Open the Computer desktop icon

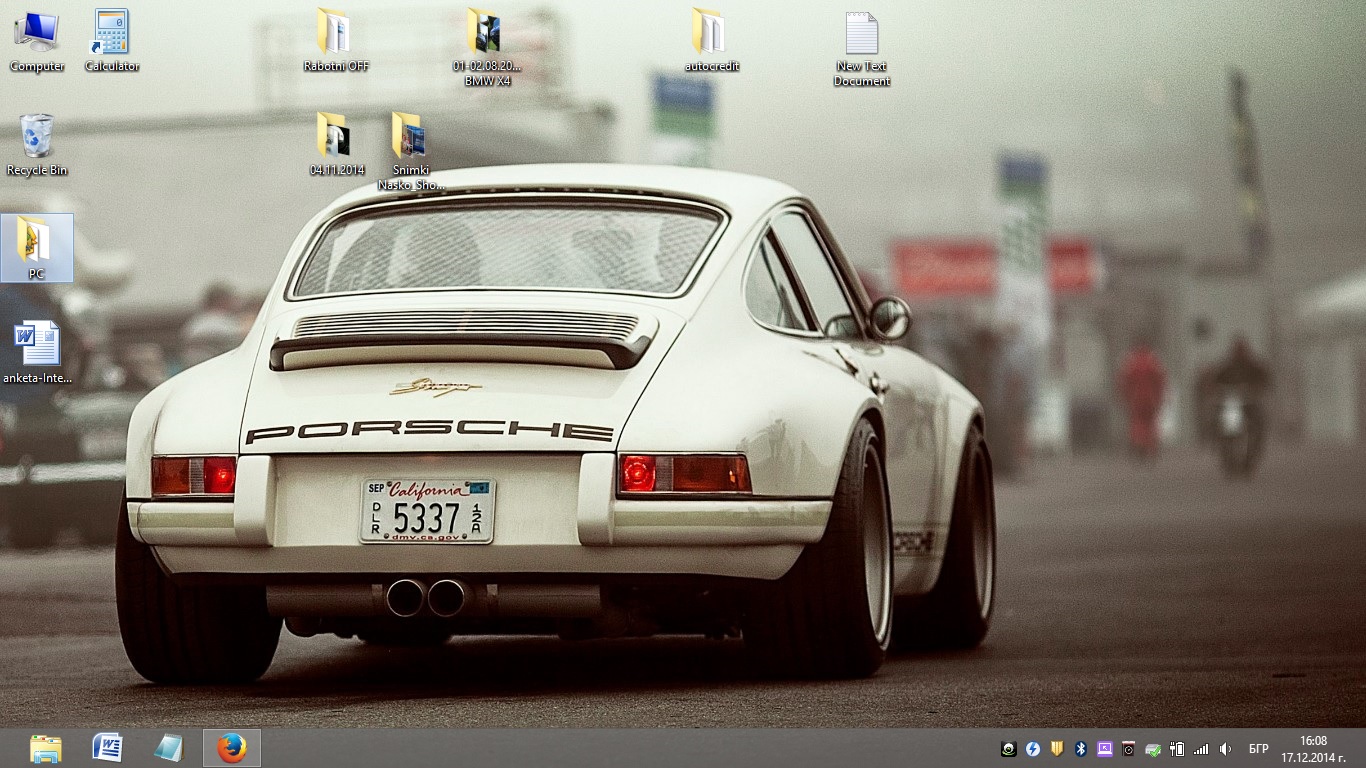click(x=37, y=41)
